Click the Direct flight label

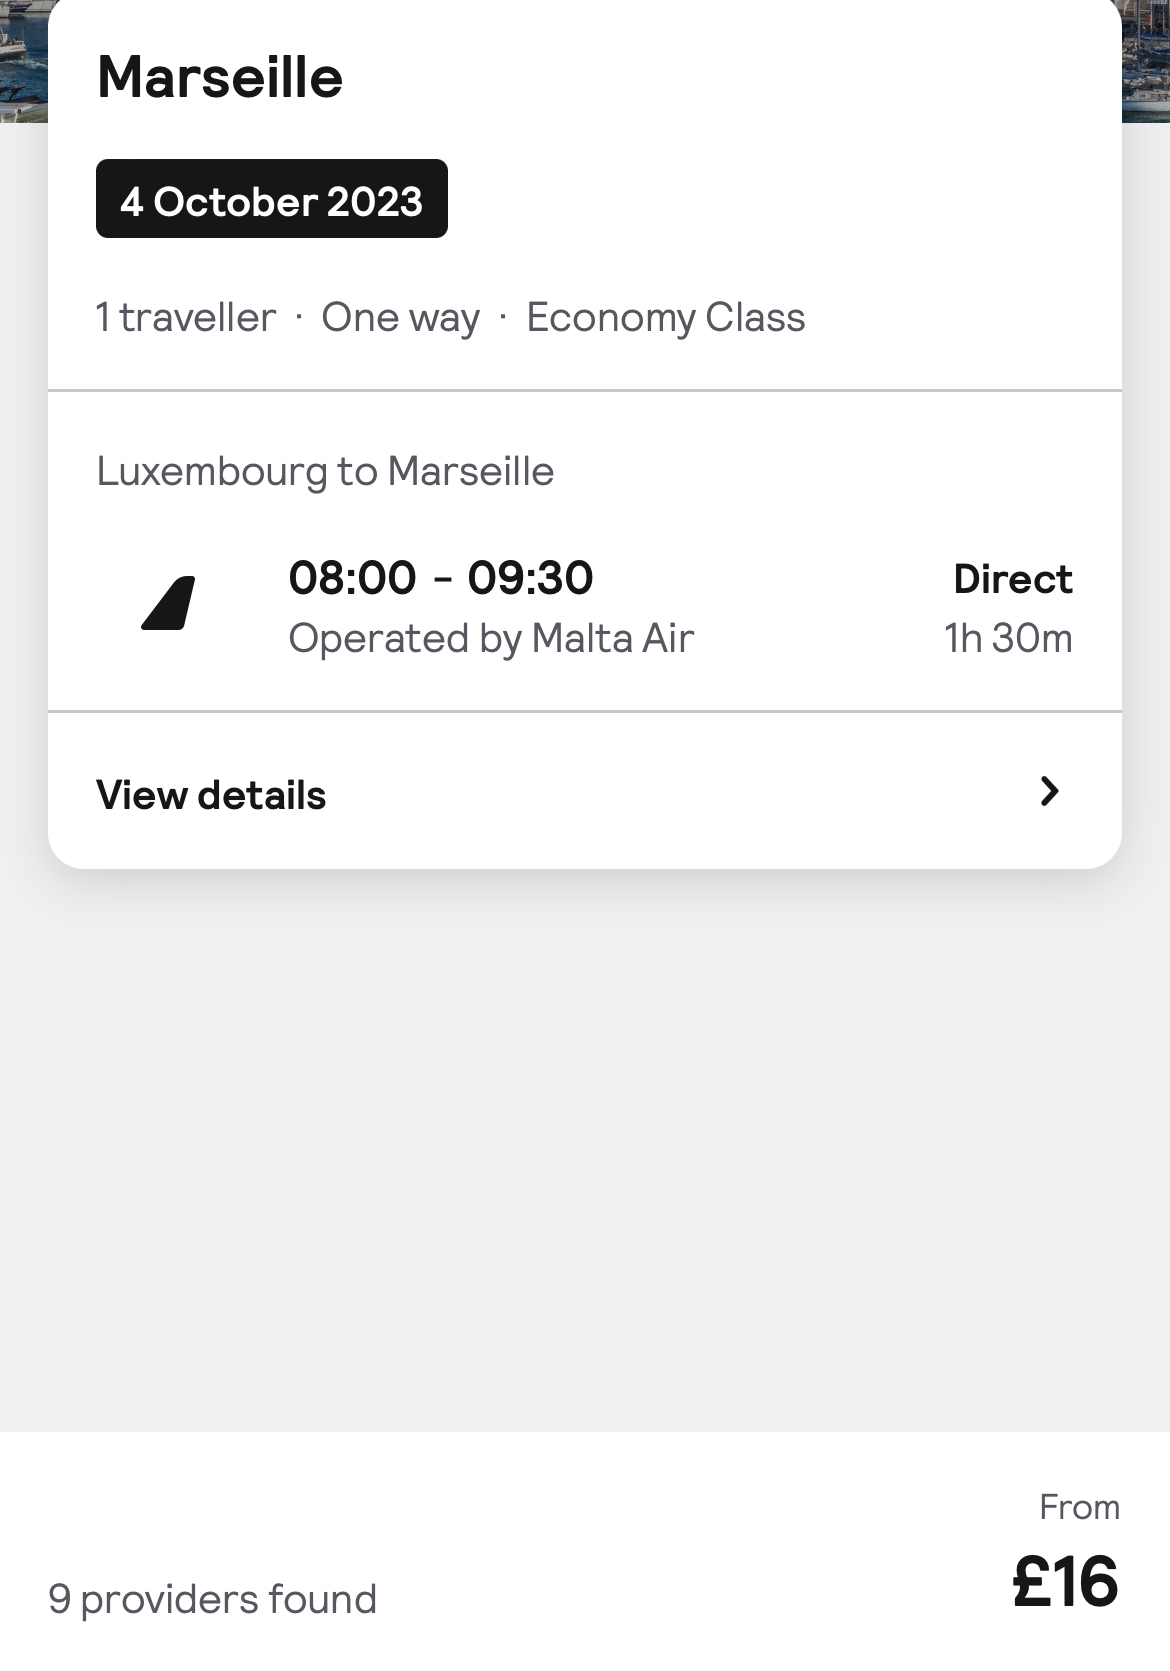(x=1013, y=579)
